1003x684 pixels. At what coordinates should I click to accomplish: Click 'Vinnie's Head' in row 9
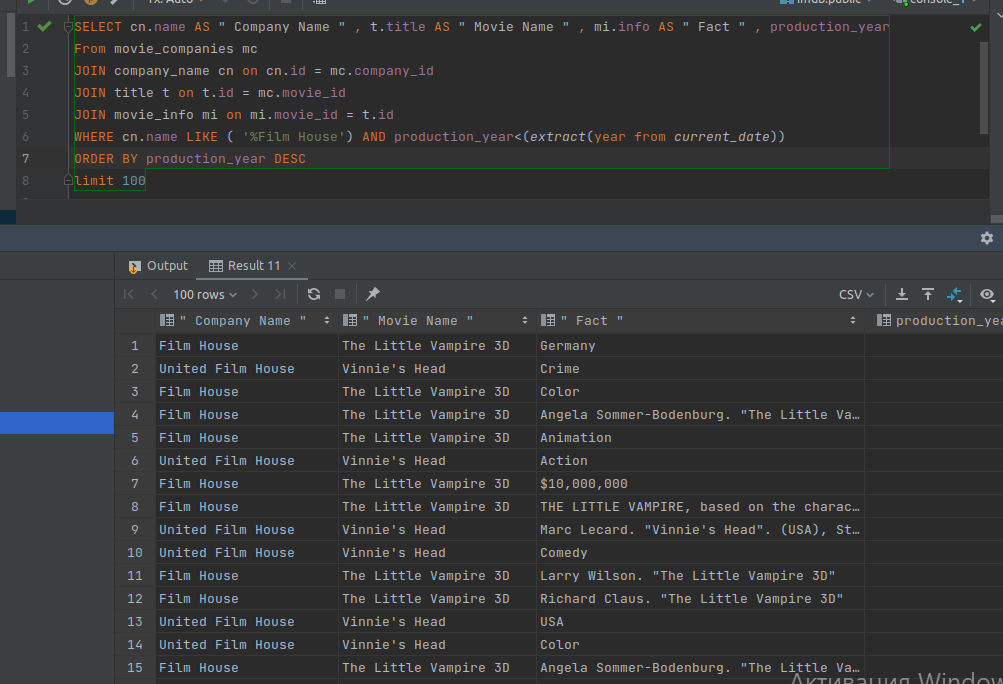437,530
